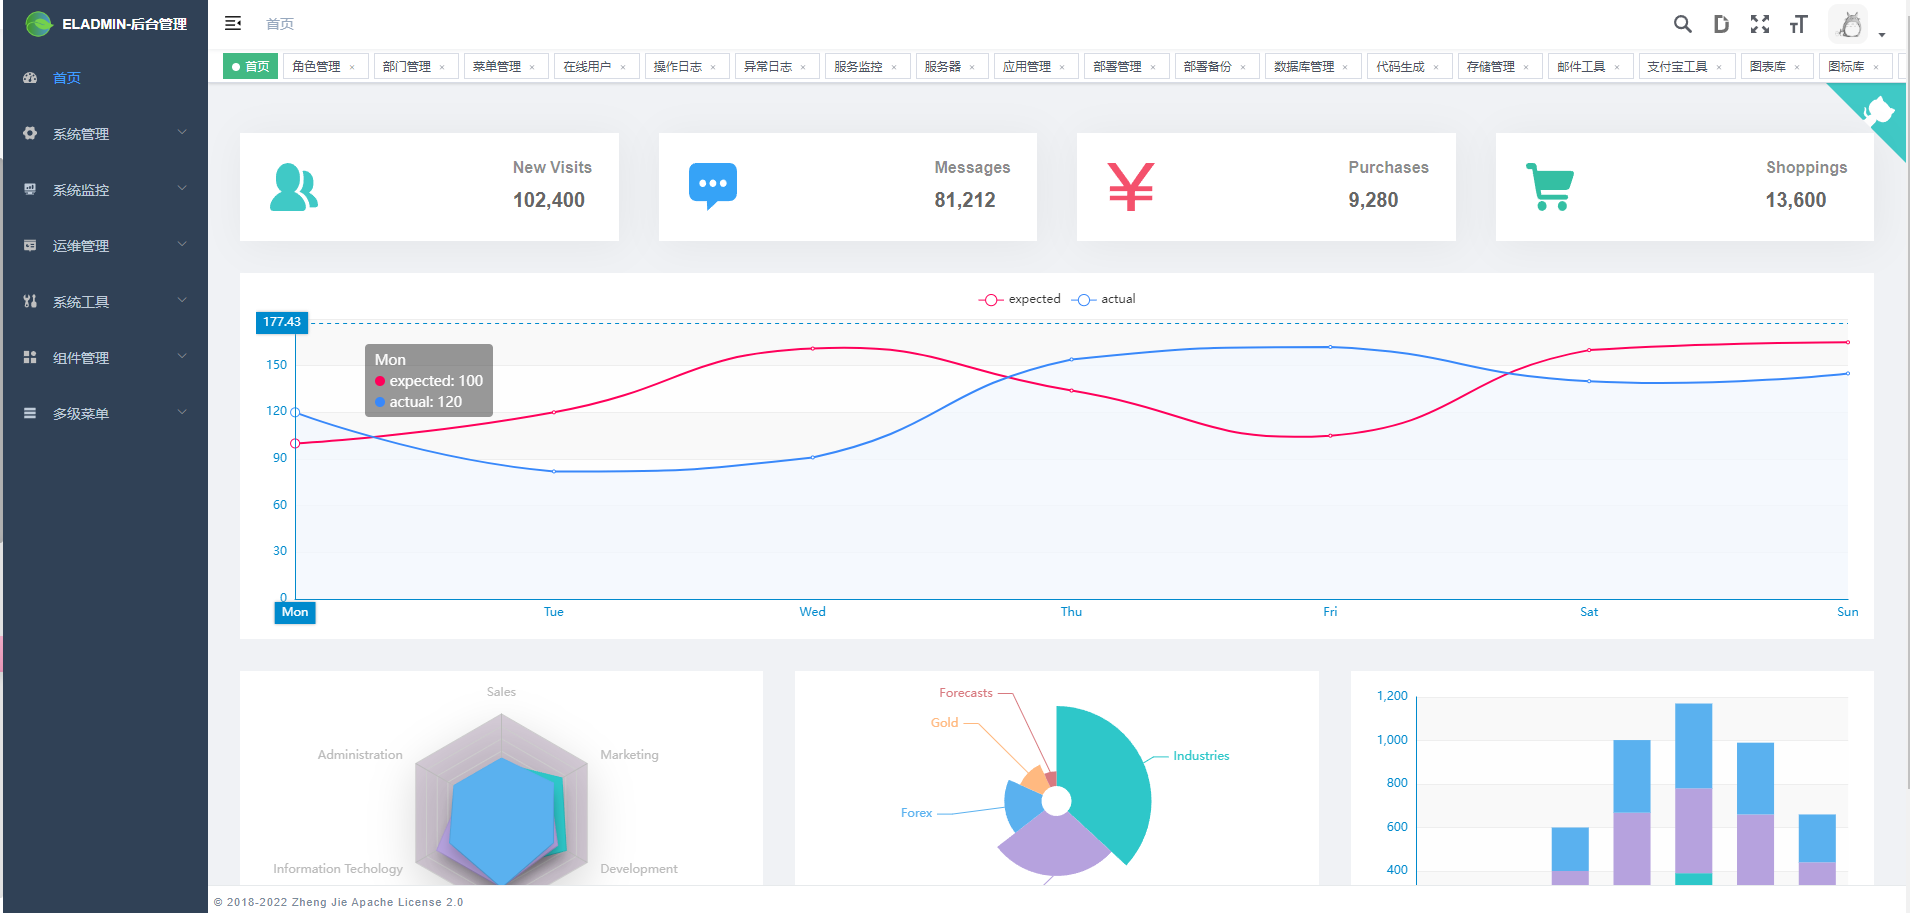This screenshot has height=913, width=1910.
Task: Switch to the 服务监控 tab
Action: pyautogui.click(x=867, y=66)
